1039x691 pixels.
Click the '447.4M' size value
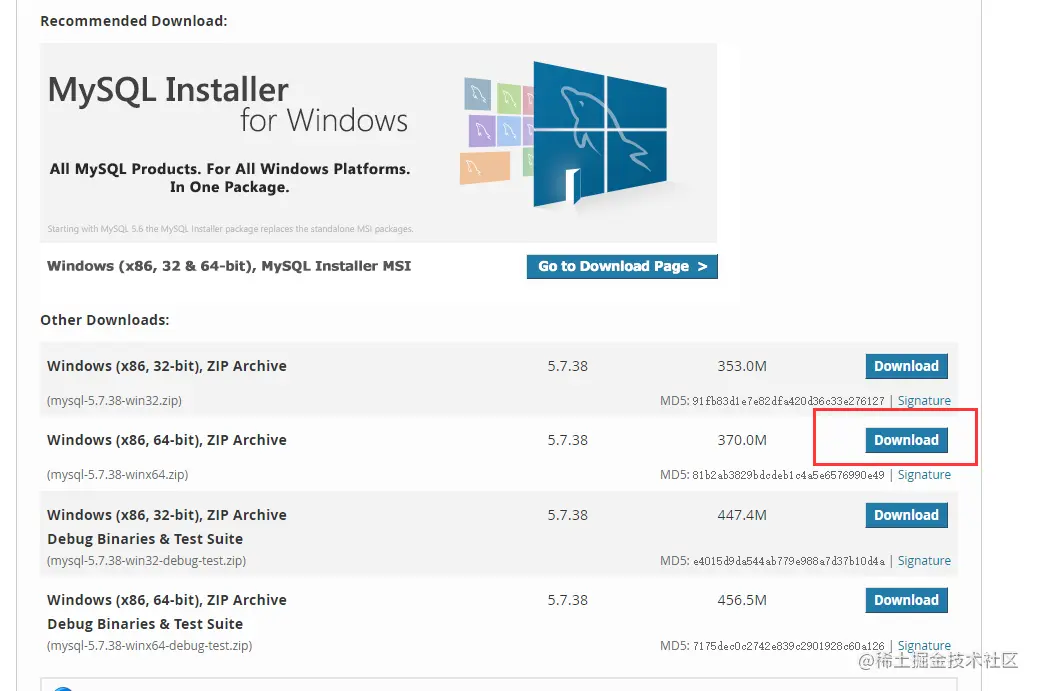tap(742, 515)
